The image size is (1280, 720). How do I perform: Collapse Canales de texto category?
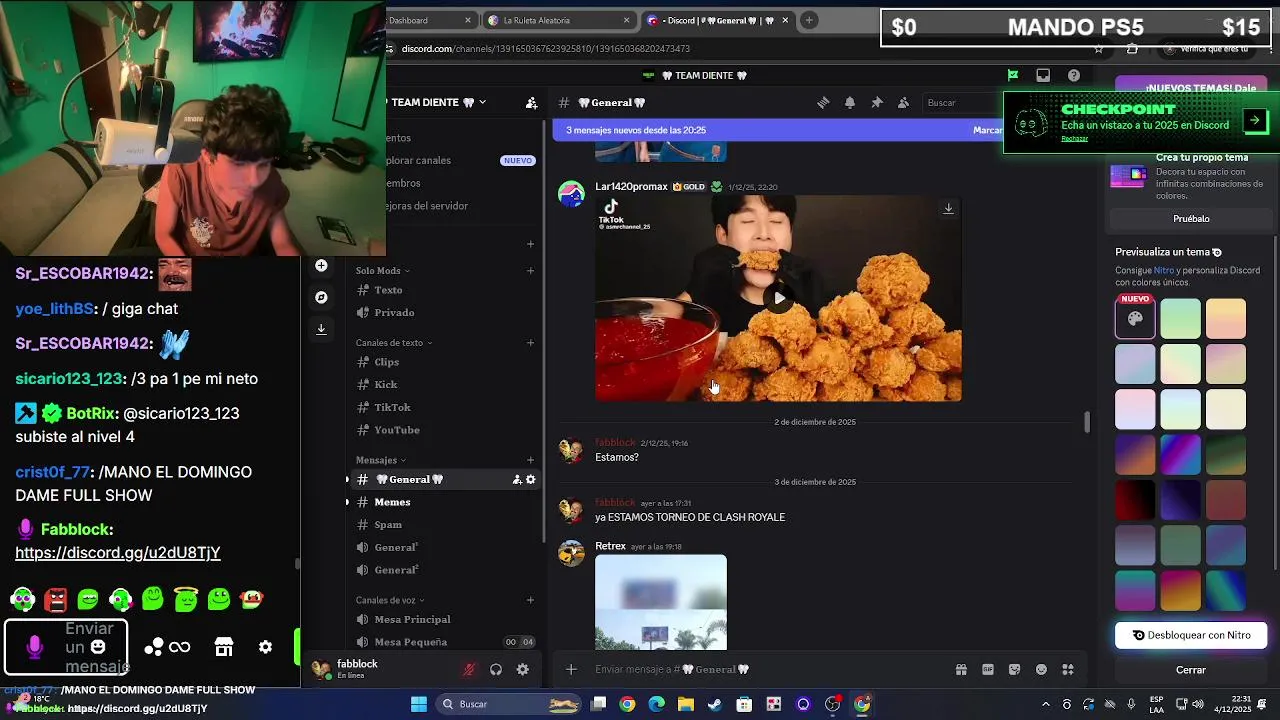[394, 343]
